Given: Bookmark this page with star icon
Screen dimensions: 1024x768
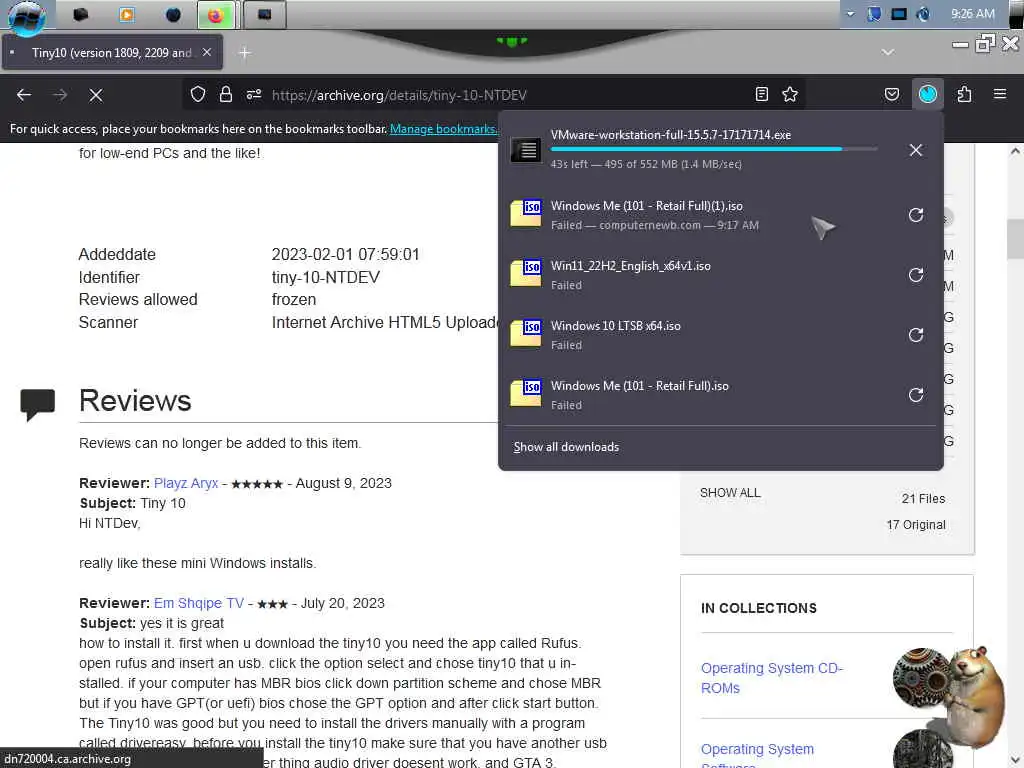Looking at the screenshot, I should point(790,95).
